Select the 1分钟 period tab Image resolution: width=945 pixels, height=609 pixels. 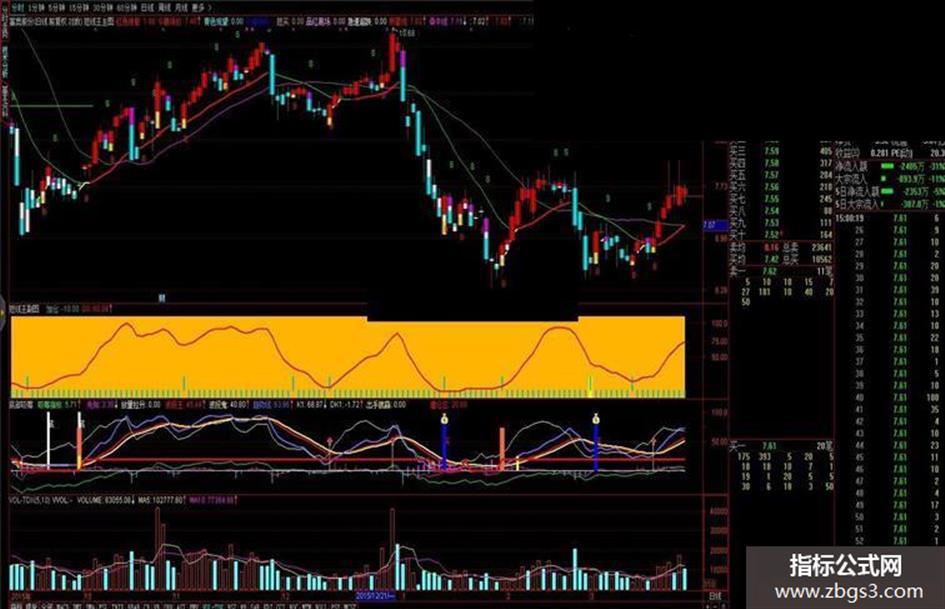pos(36,8)
